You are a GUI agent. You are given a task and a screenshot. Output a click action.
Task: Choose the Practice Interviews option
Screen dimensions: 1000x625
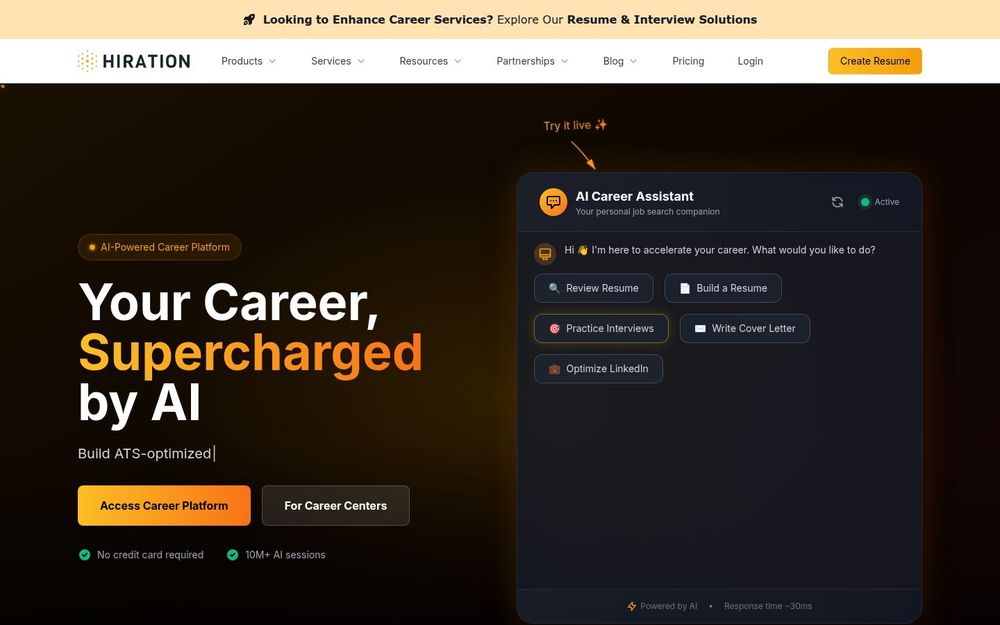pos(601,328)
